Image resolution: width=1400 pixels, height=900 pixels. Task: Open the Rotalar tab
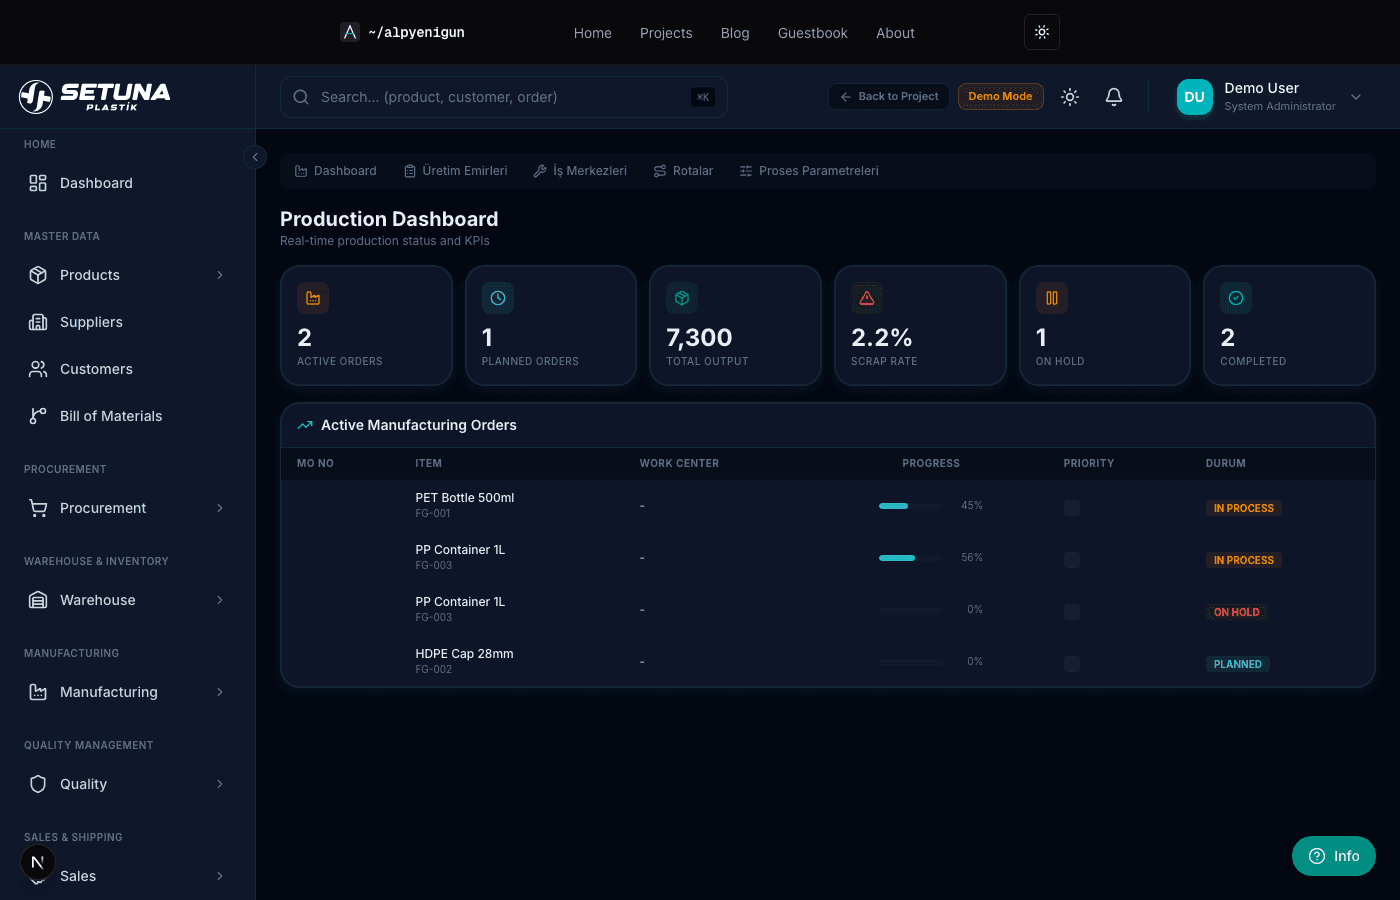[683, 170]
